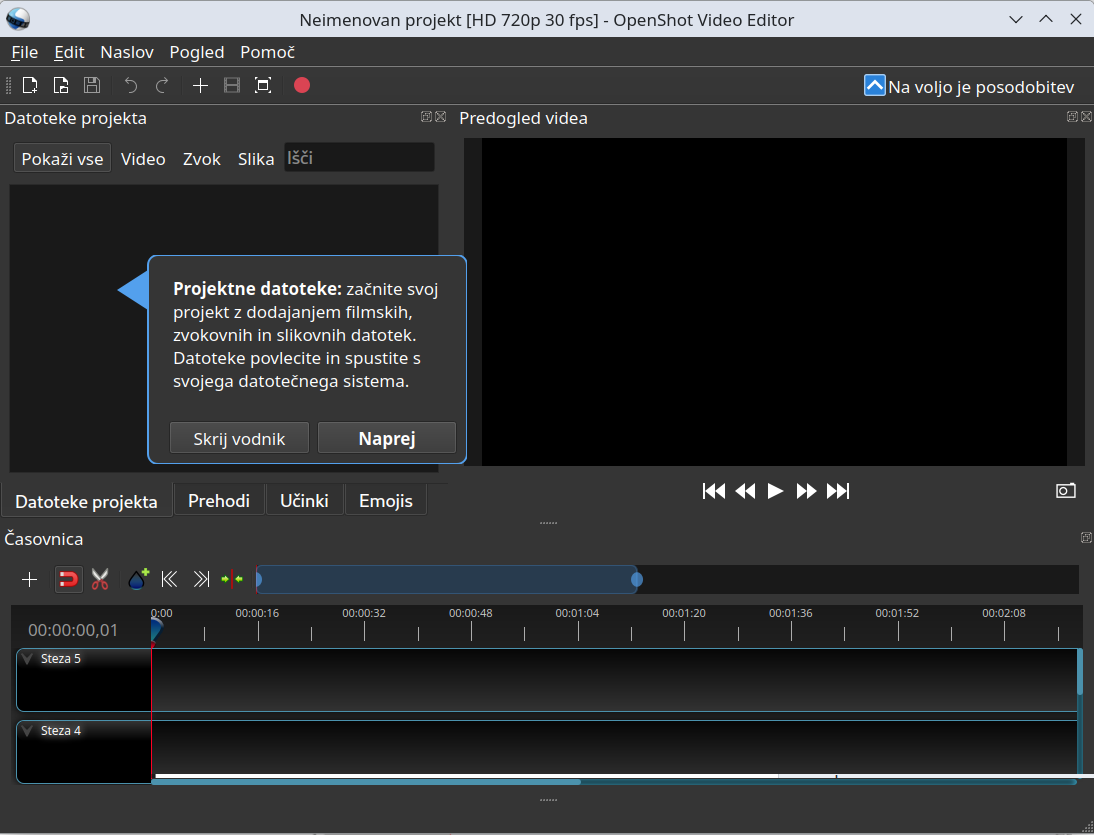Open the Naslov menu
This screenshot has width=1094, height=835.
tap(127, 52)
